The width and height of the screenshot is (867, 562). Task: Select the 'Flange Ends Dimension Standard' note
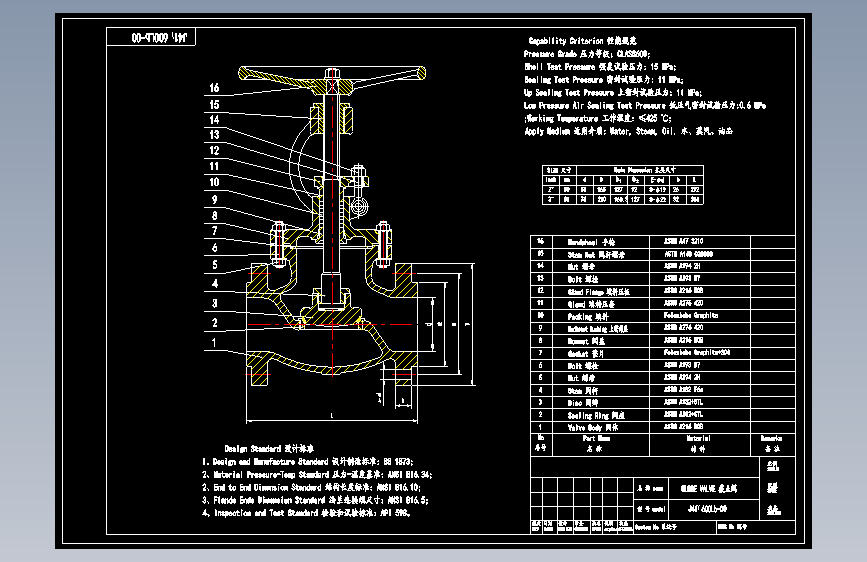(x=315, y=500)
